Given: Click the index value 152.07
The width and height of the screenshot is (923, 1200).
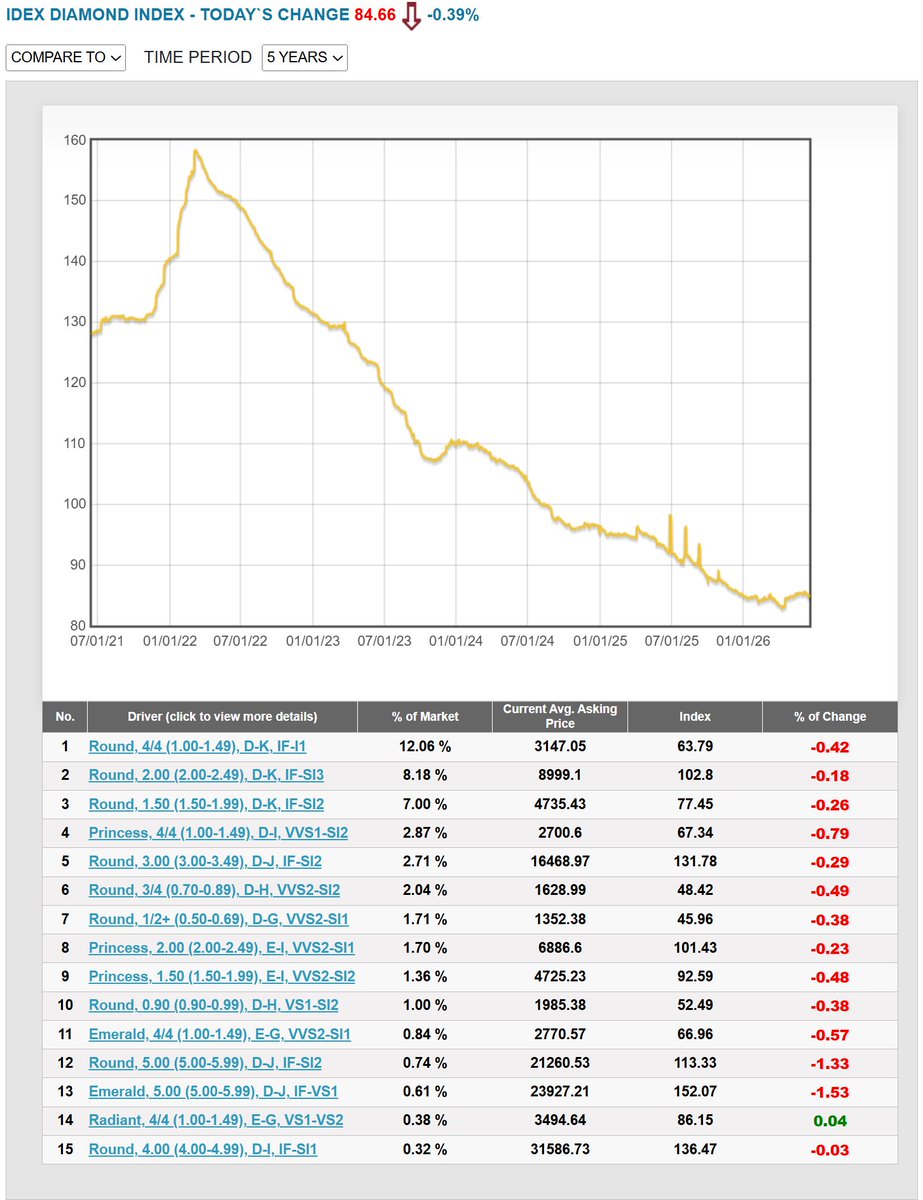Looking at the screenshot, I should pyautogui.click(x=695, y=1091).
